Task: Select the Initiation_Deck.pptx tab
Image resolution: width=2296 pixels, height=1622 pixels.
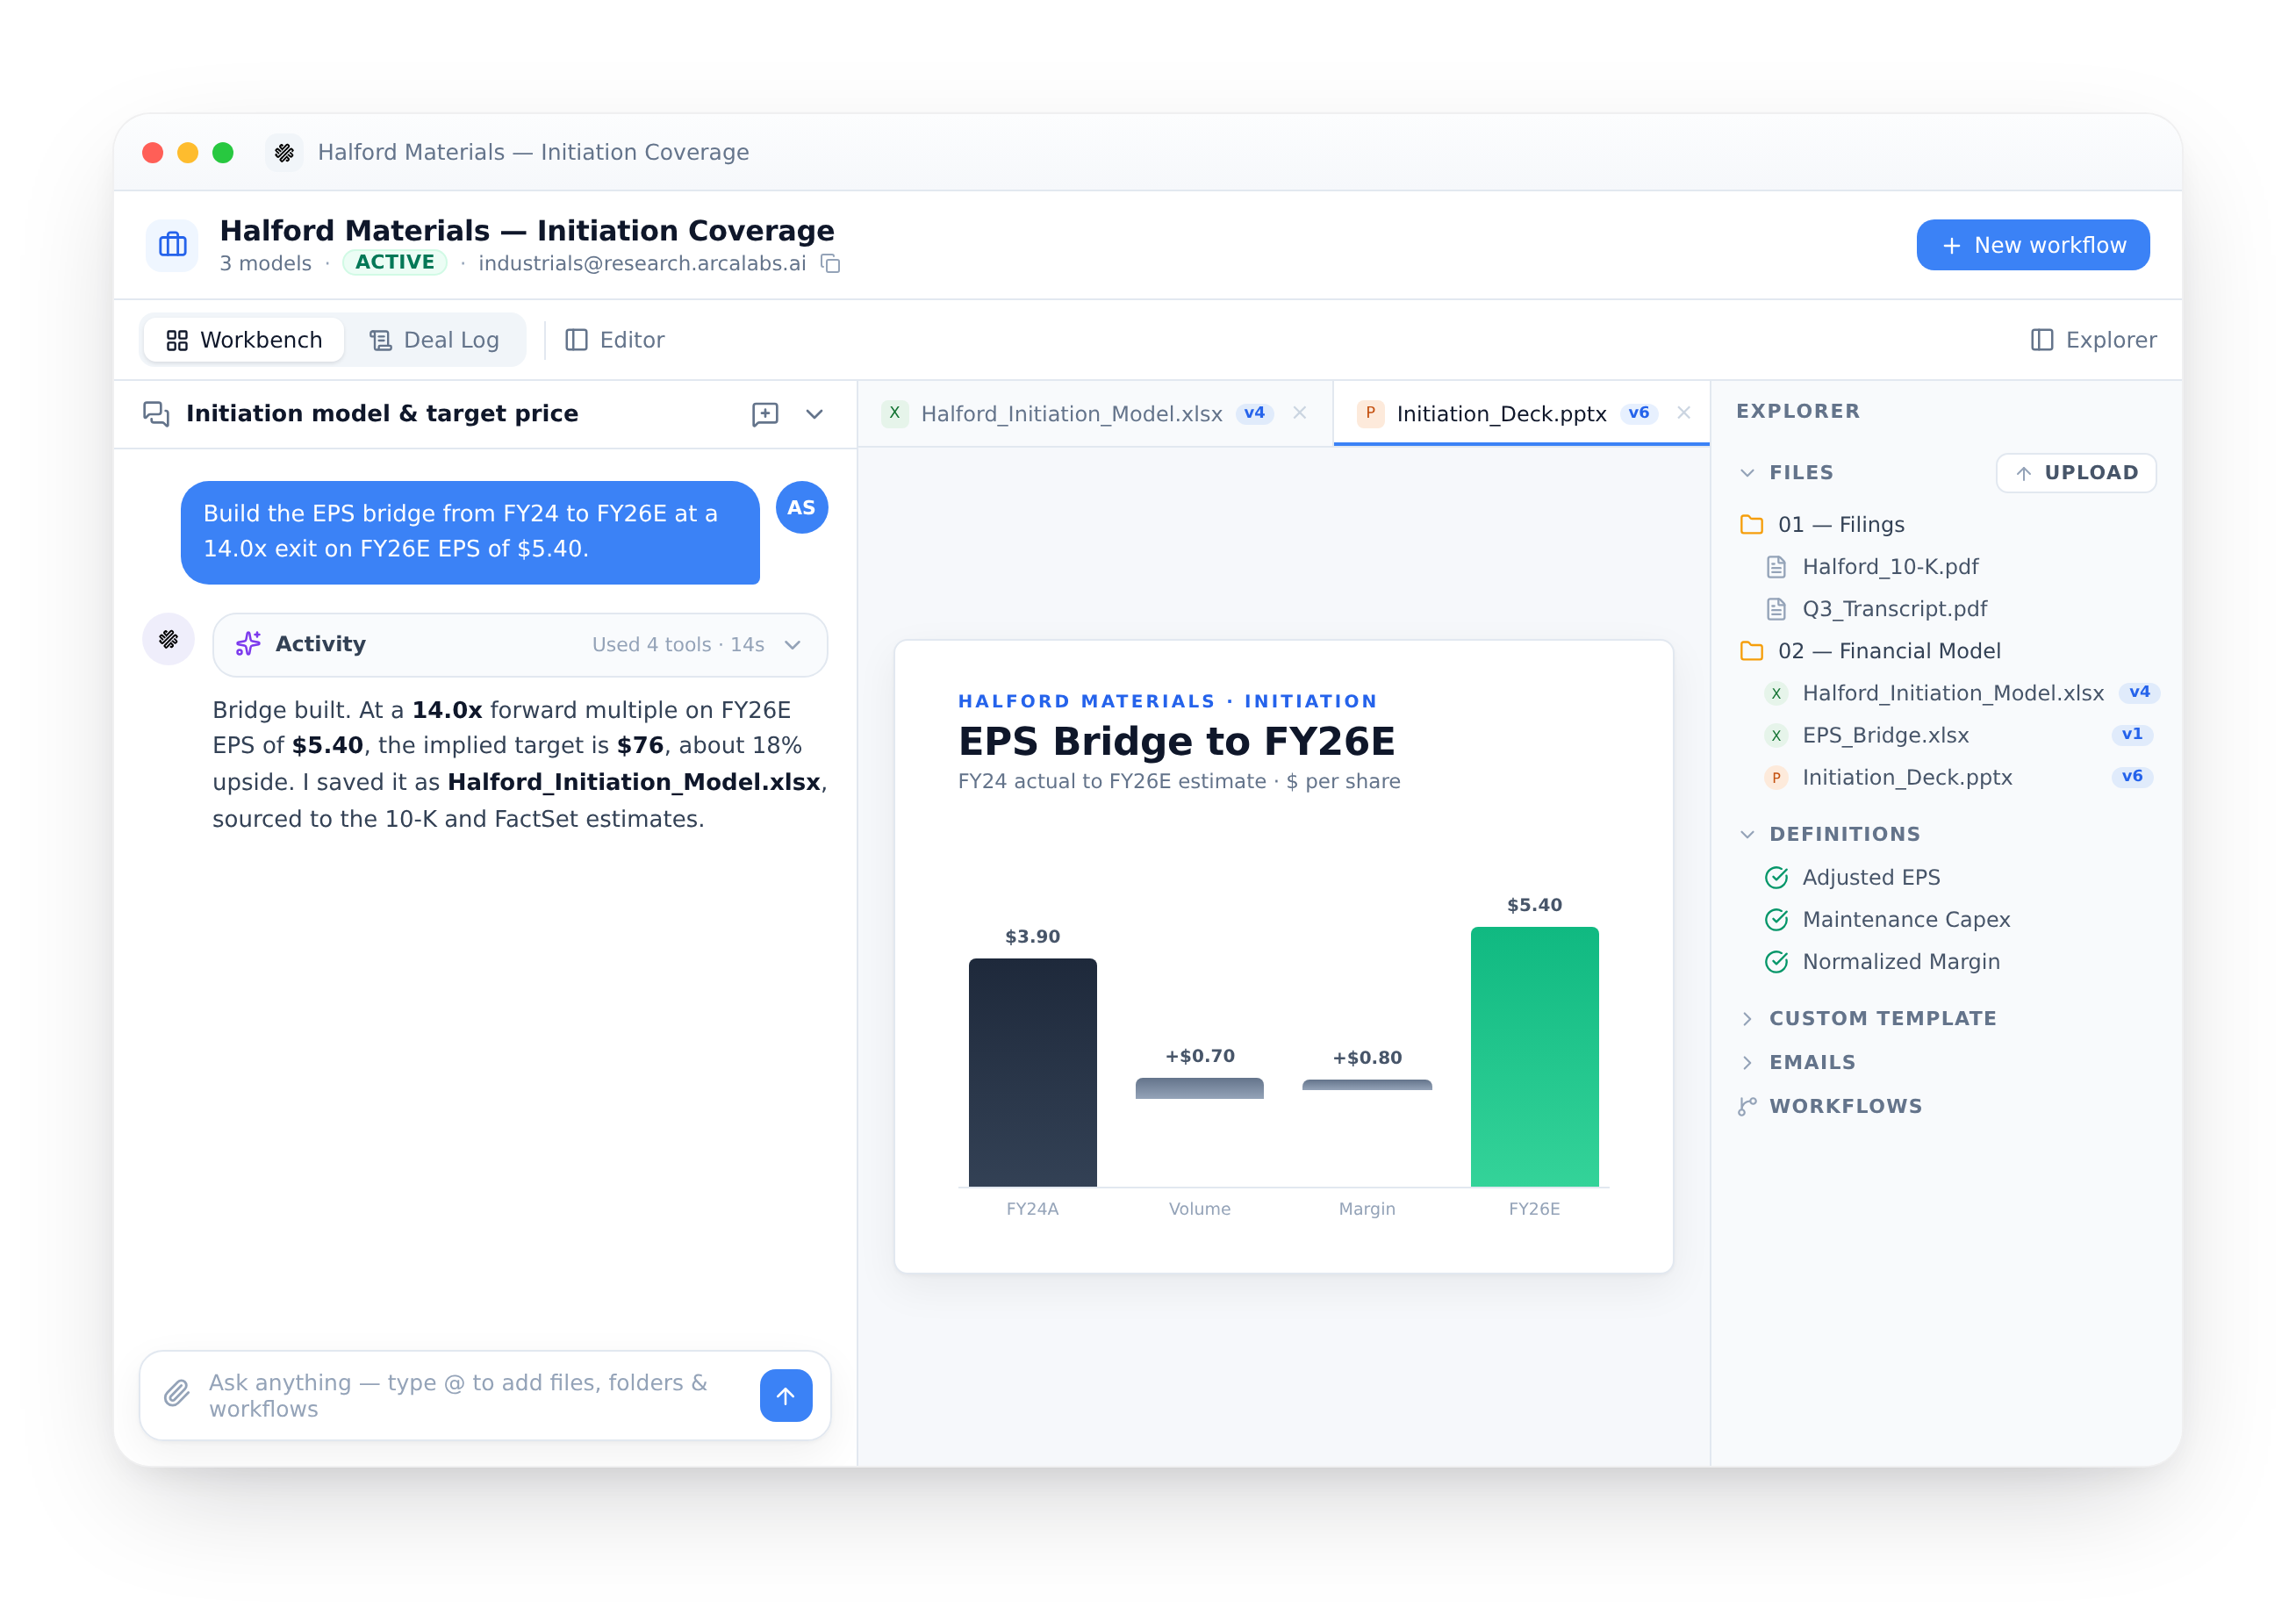Action: pos(1520,414)
